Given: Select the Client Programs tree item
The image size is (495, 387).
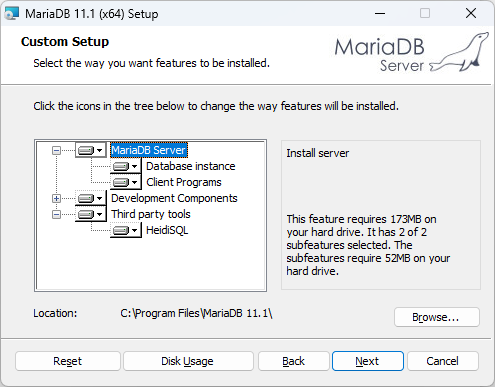Looking at the screenshot, I should (x=184, y=182).
